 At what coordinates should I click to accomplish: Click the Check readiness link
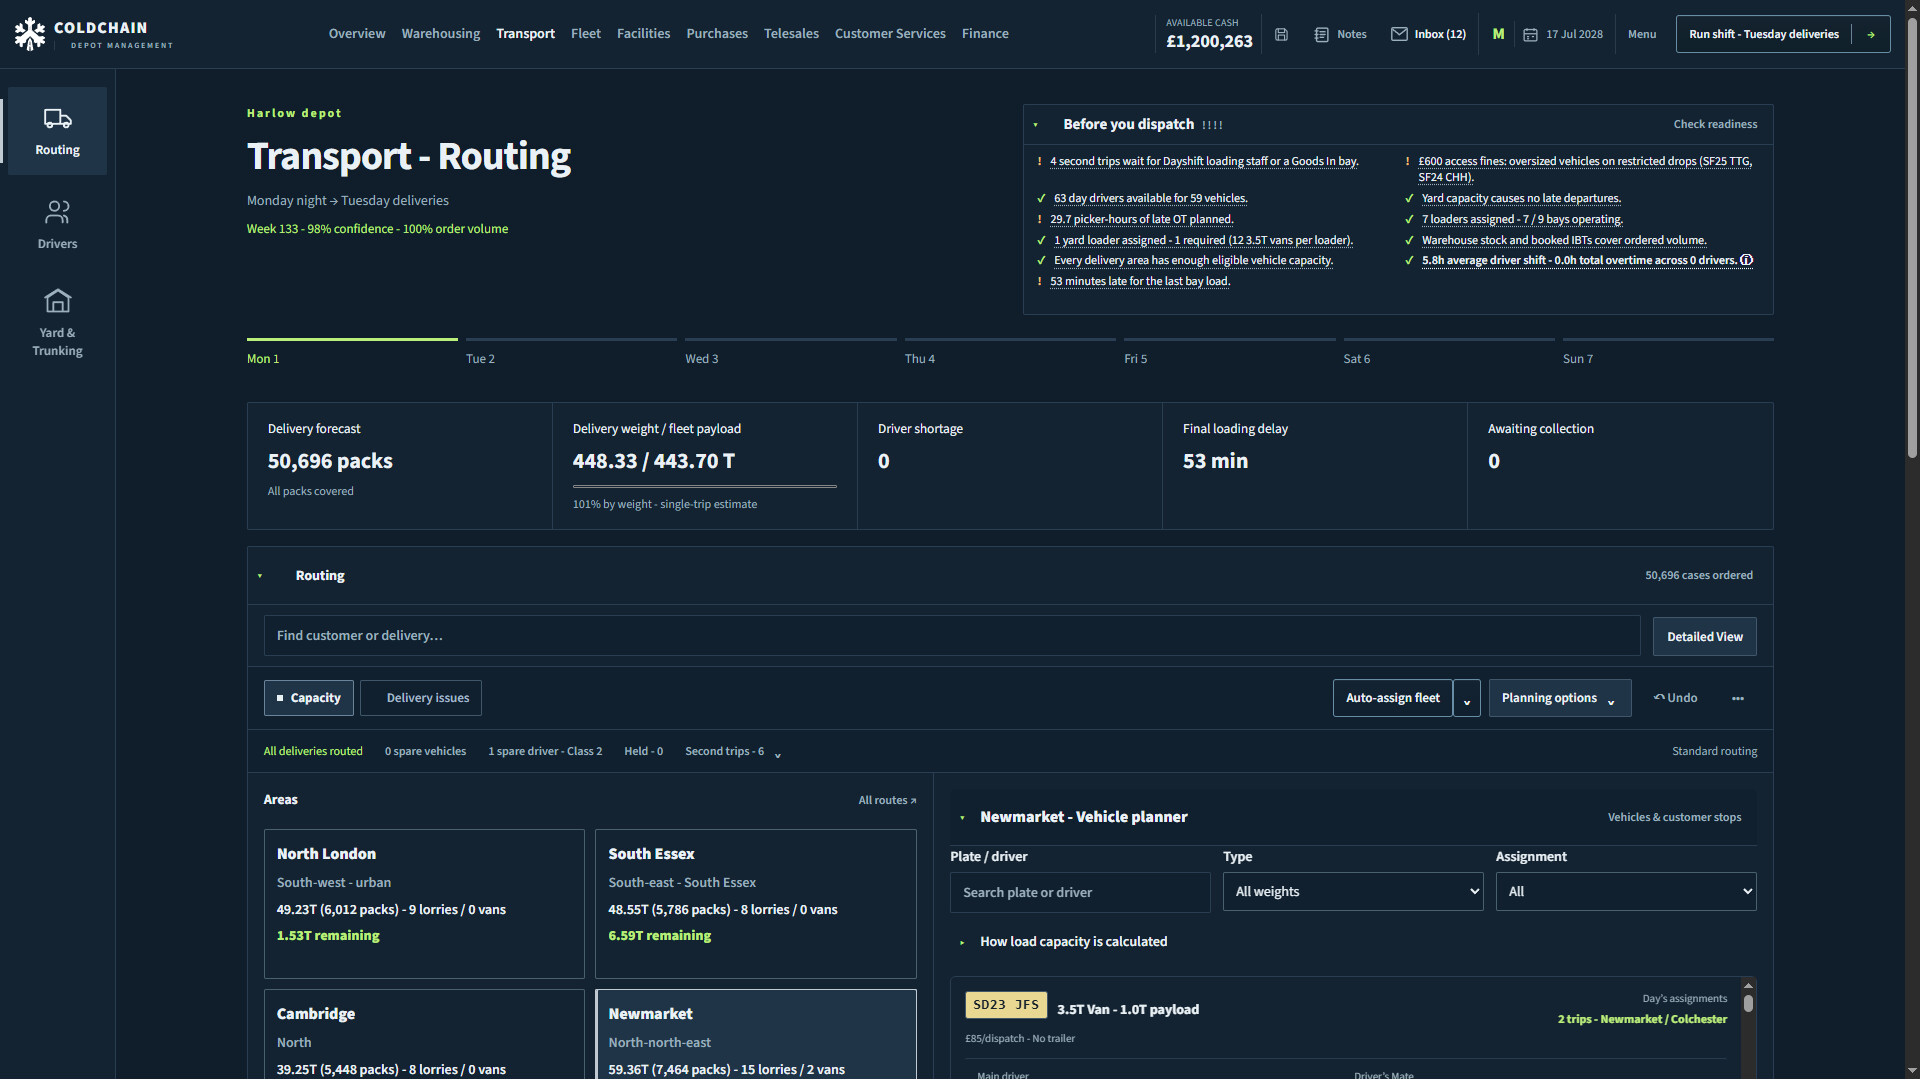[1715, 125]
